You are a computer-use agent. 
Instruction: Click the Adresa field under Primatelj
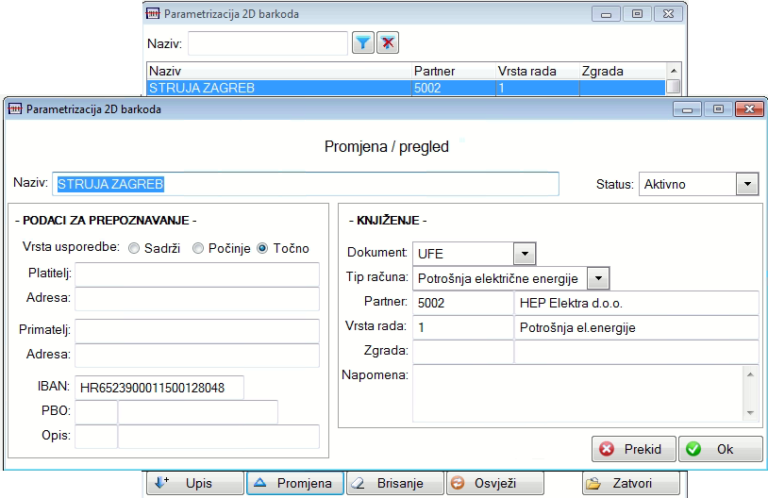[197, 356]
